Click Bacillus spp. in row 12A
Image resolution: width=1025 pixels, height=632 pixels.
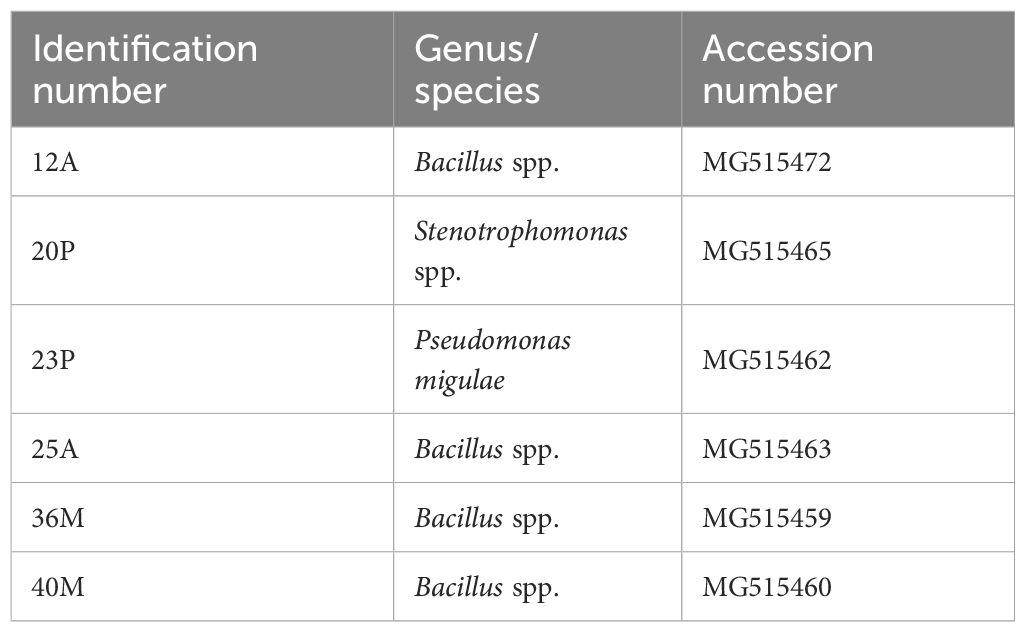tap(487, 162)
